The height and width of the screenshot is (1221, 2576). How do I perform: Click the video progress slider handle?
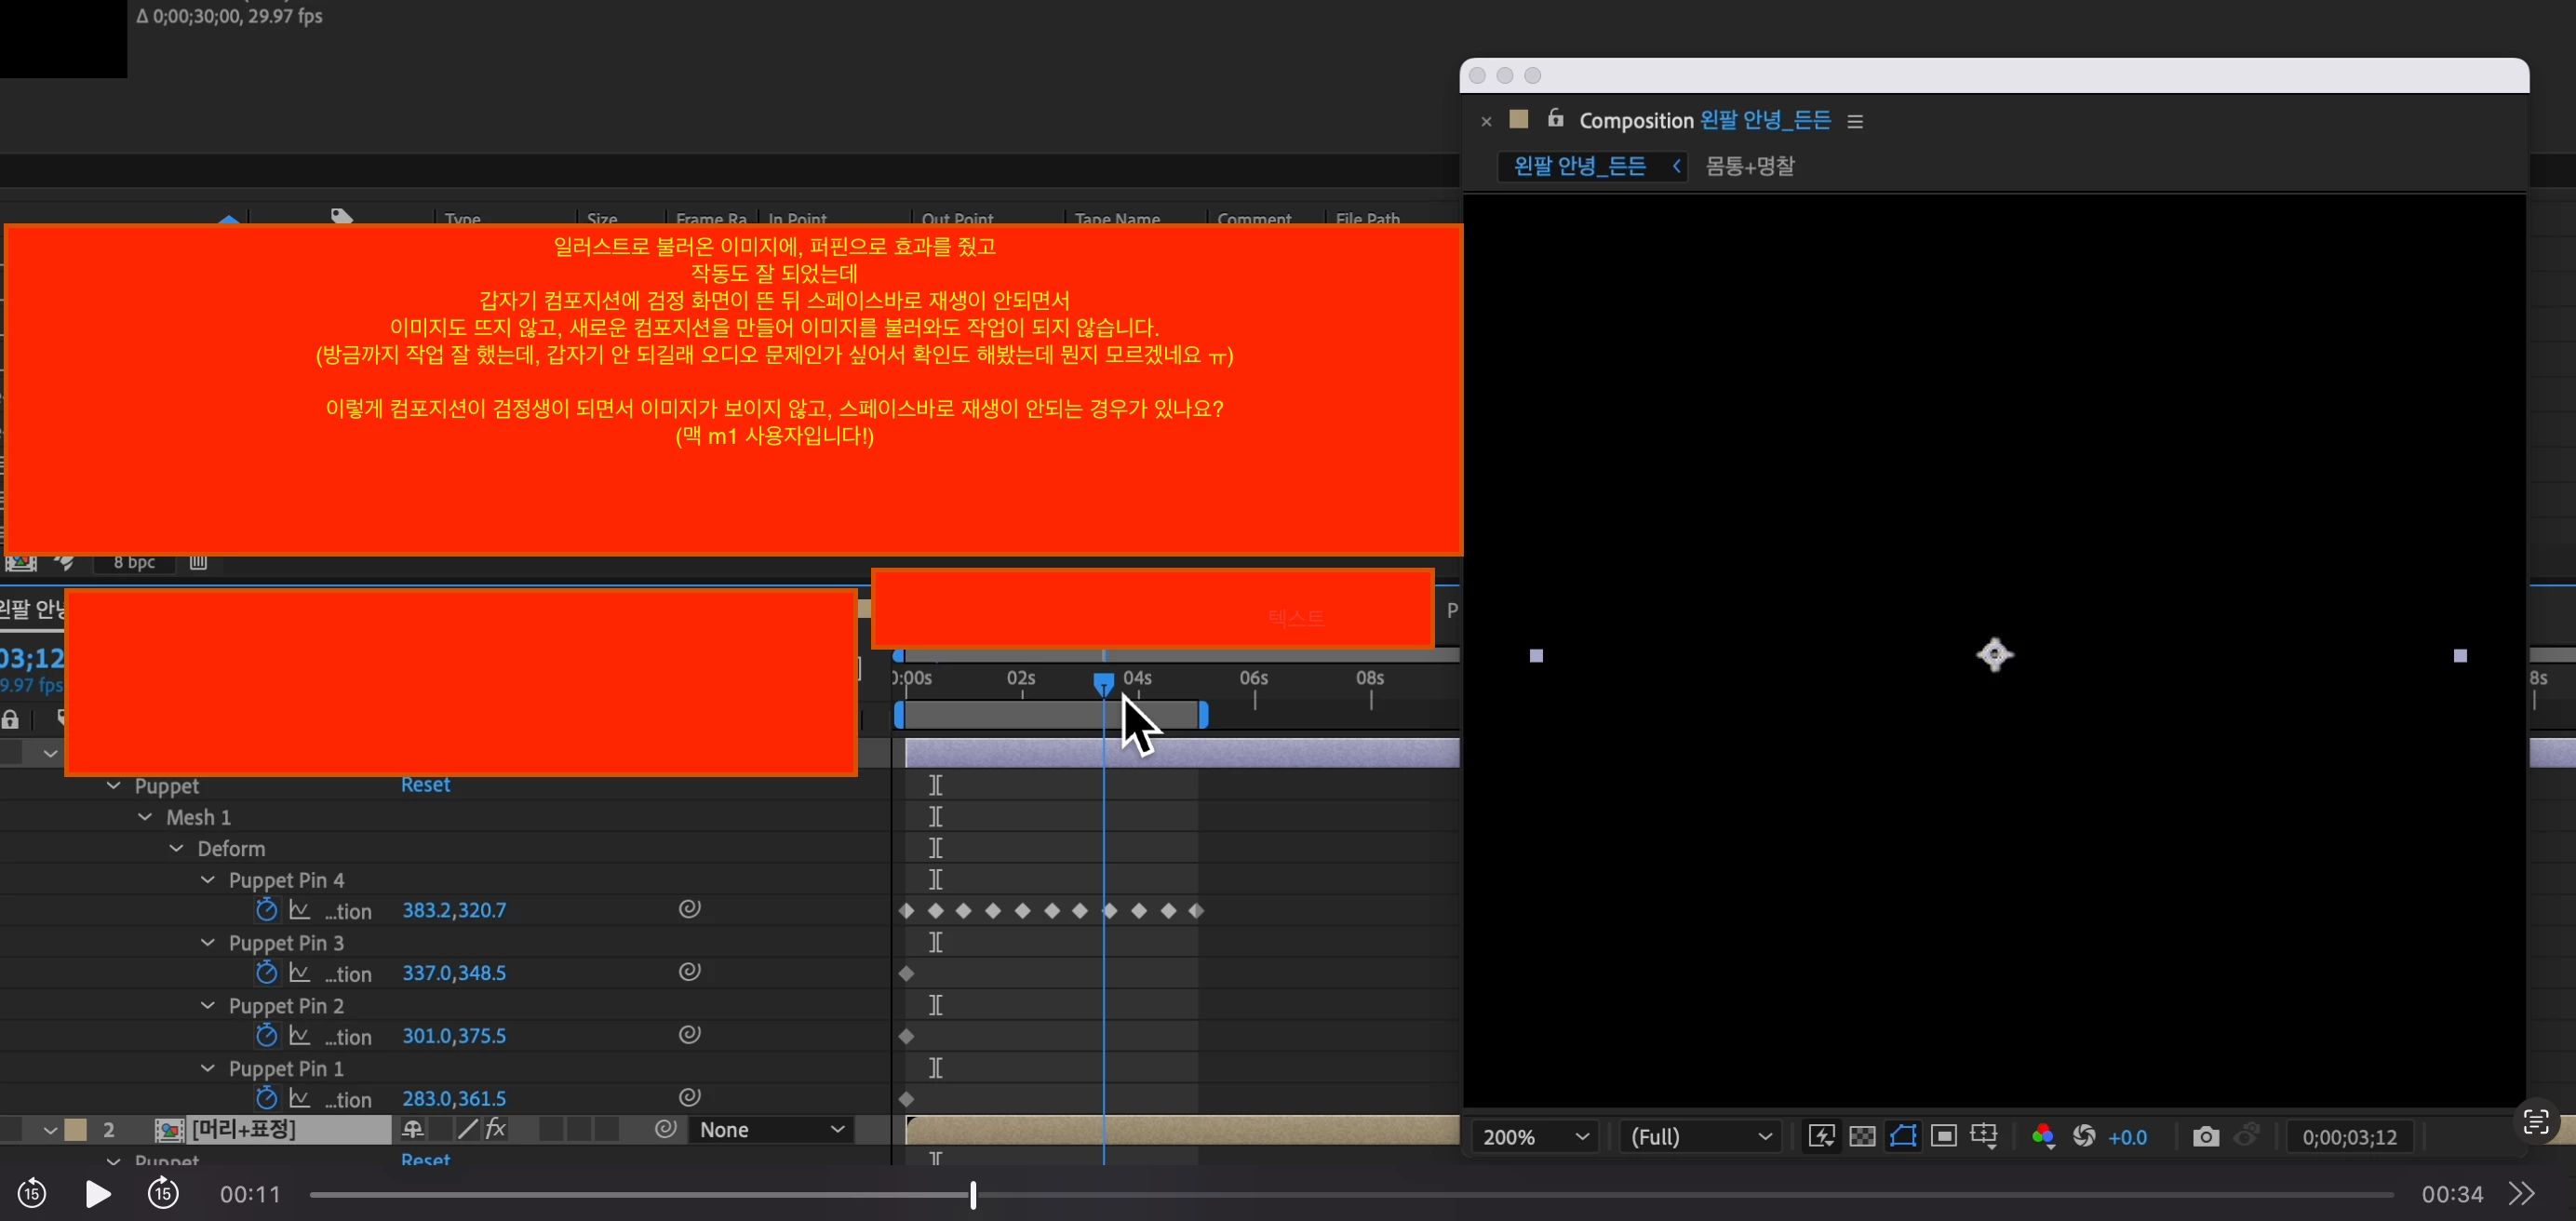972,1194
